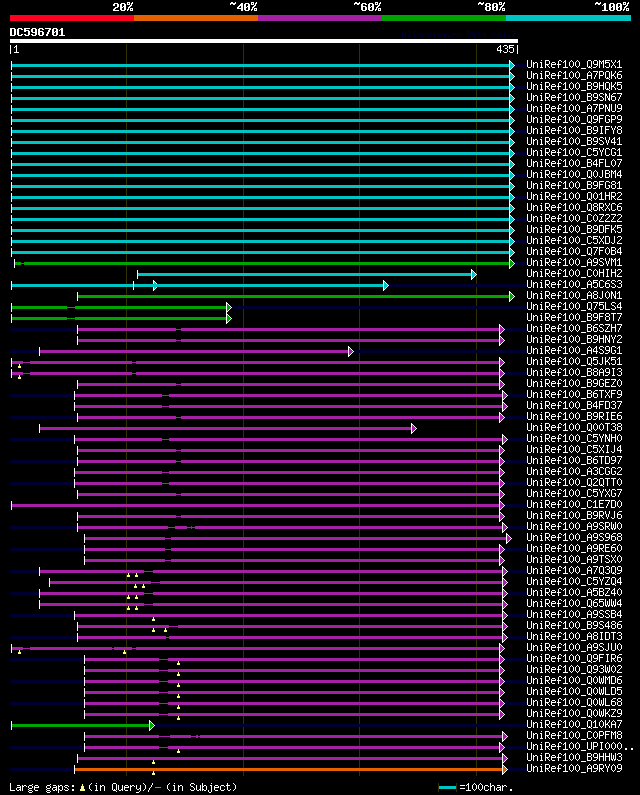Select the UniRef100_Q0WKZ9 label
Screen dimensions: 640x795
(x=574, y=713)
